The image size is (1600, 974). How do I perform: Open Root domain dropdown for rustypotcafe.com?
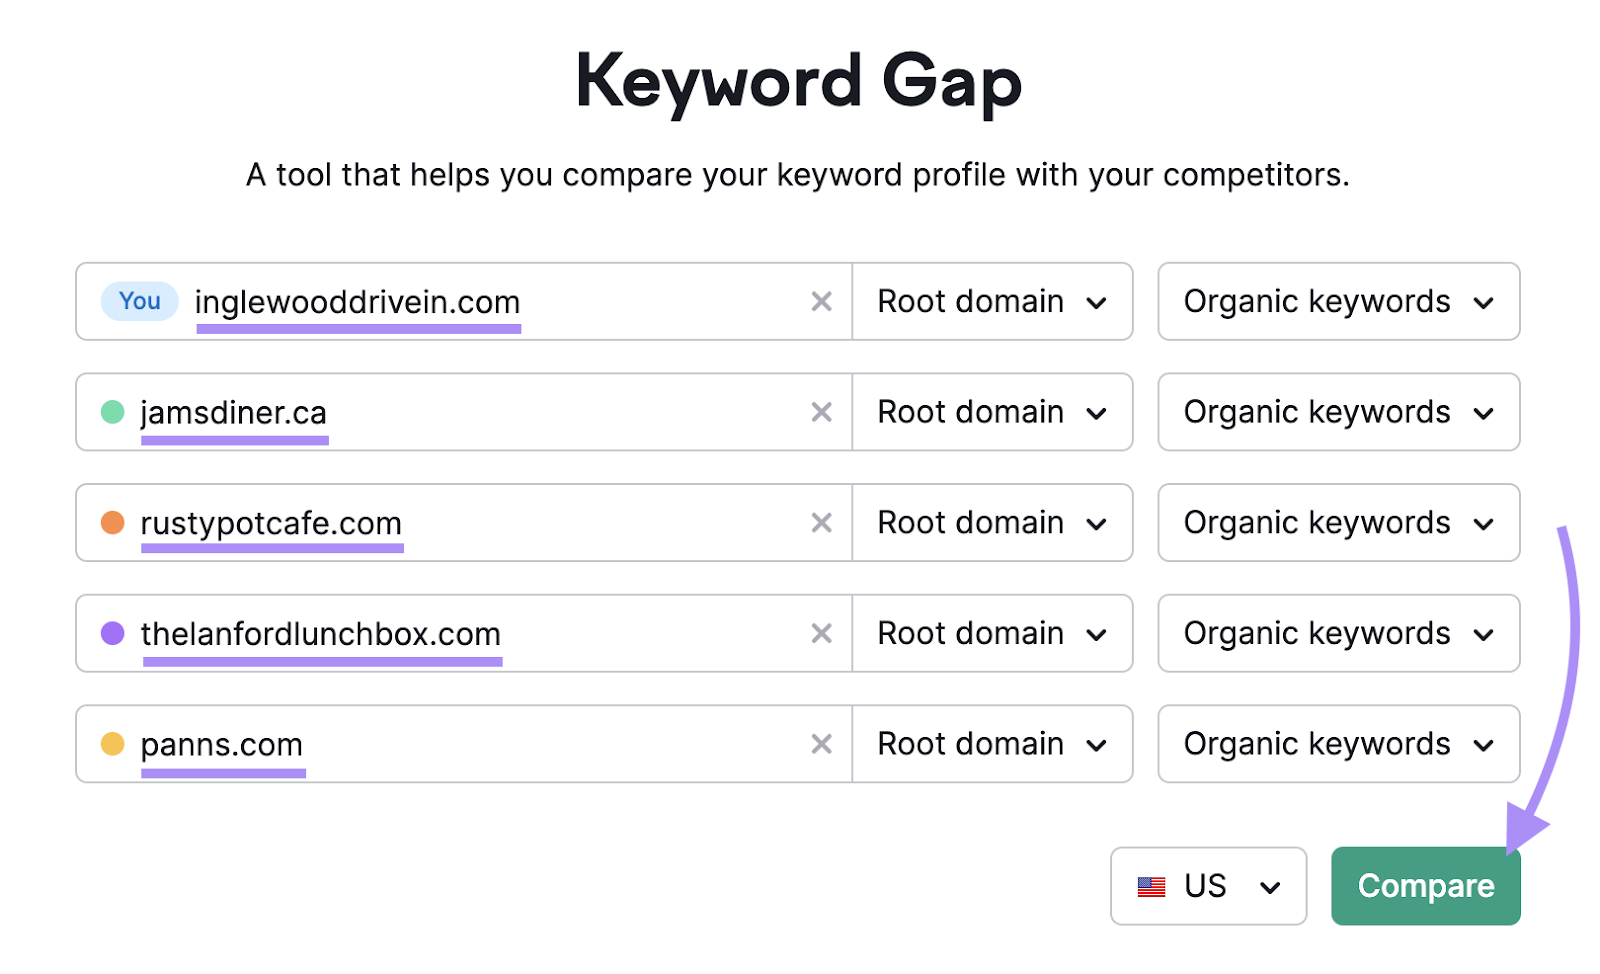pyautogui.click(x=992, y=522)
